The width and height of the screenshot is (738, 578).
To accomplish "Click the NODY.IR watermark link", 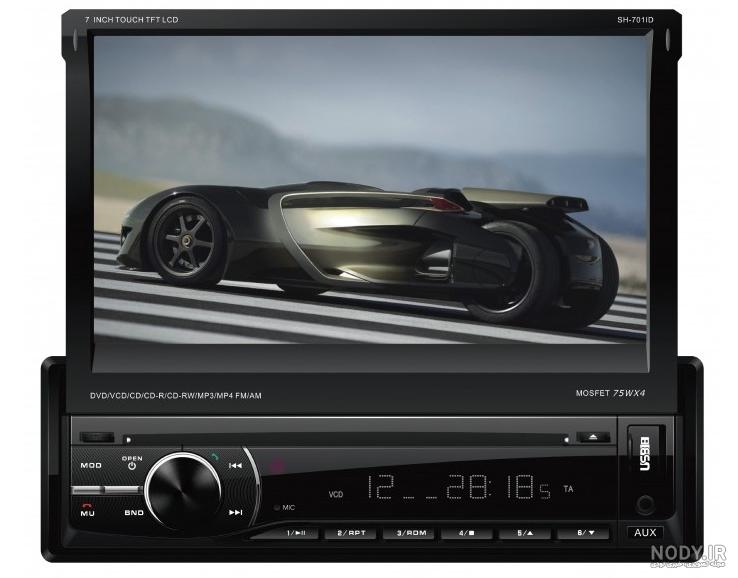I will pos(688,554).
